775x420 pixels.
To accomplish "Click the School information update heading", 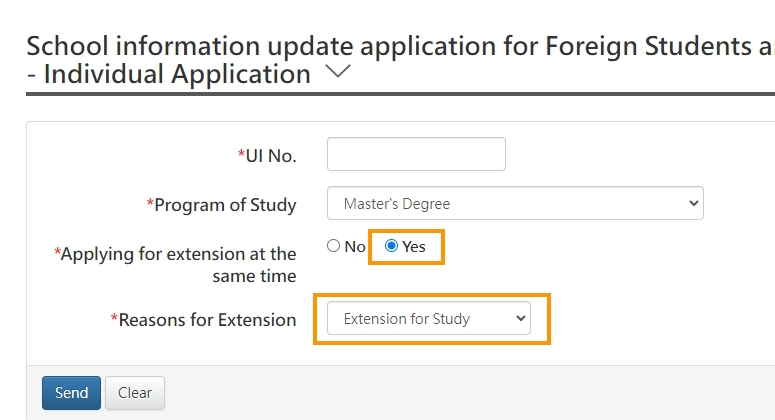I will point(400,46).
